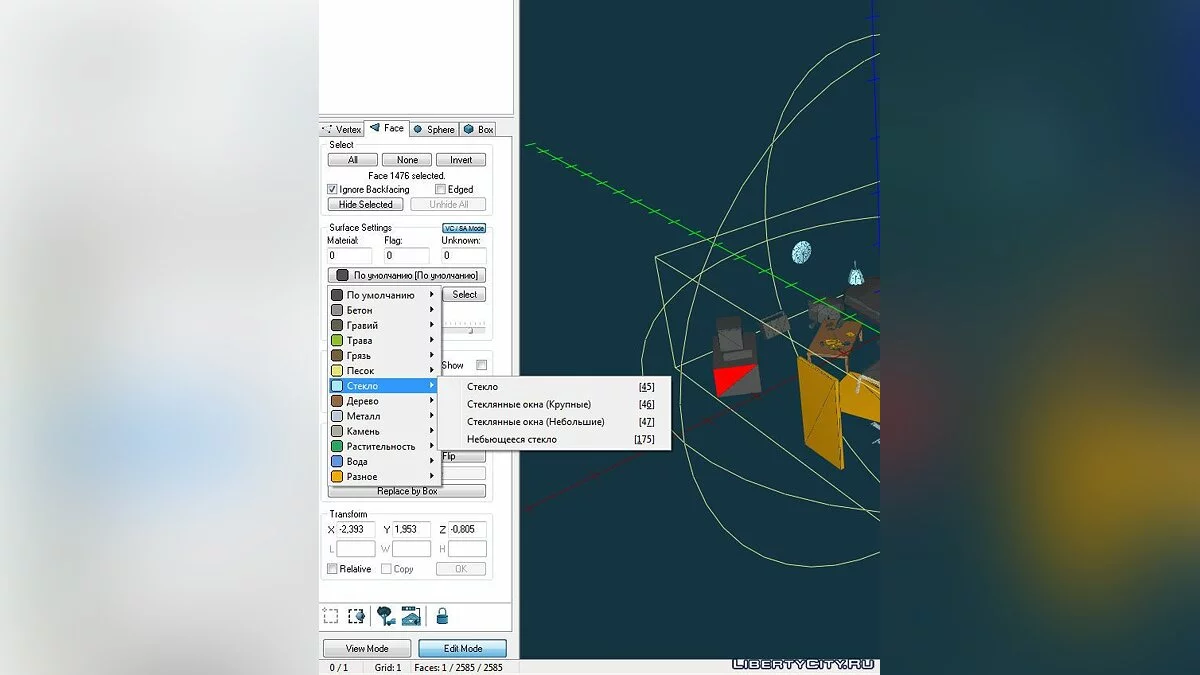Open the Box tab
Viewport: 1200px width, 675px height.
pos(479,129)
